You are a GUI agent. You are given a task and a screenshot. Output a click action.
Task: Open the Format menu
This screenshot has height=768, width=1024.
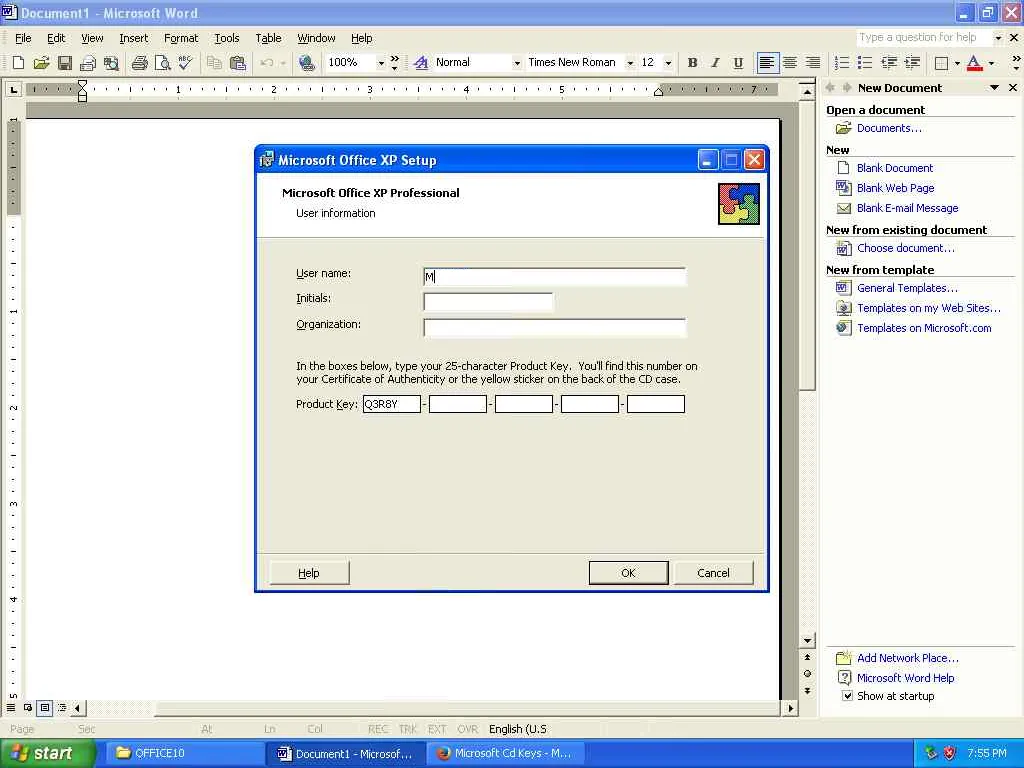click(181, 38)
